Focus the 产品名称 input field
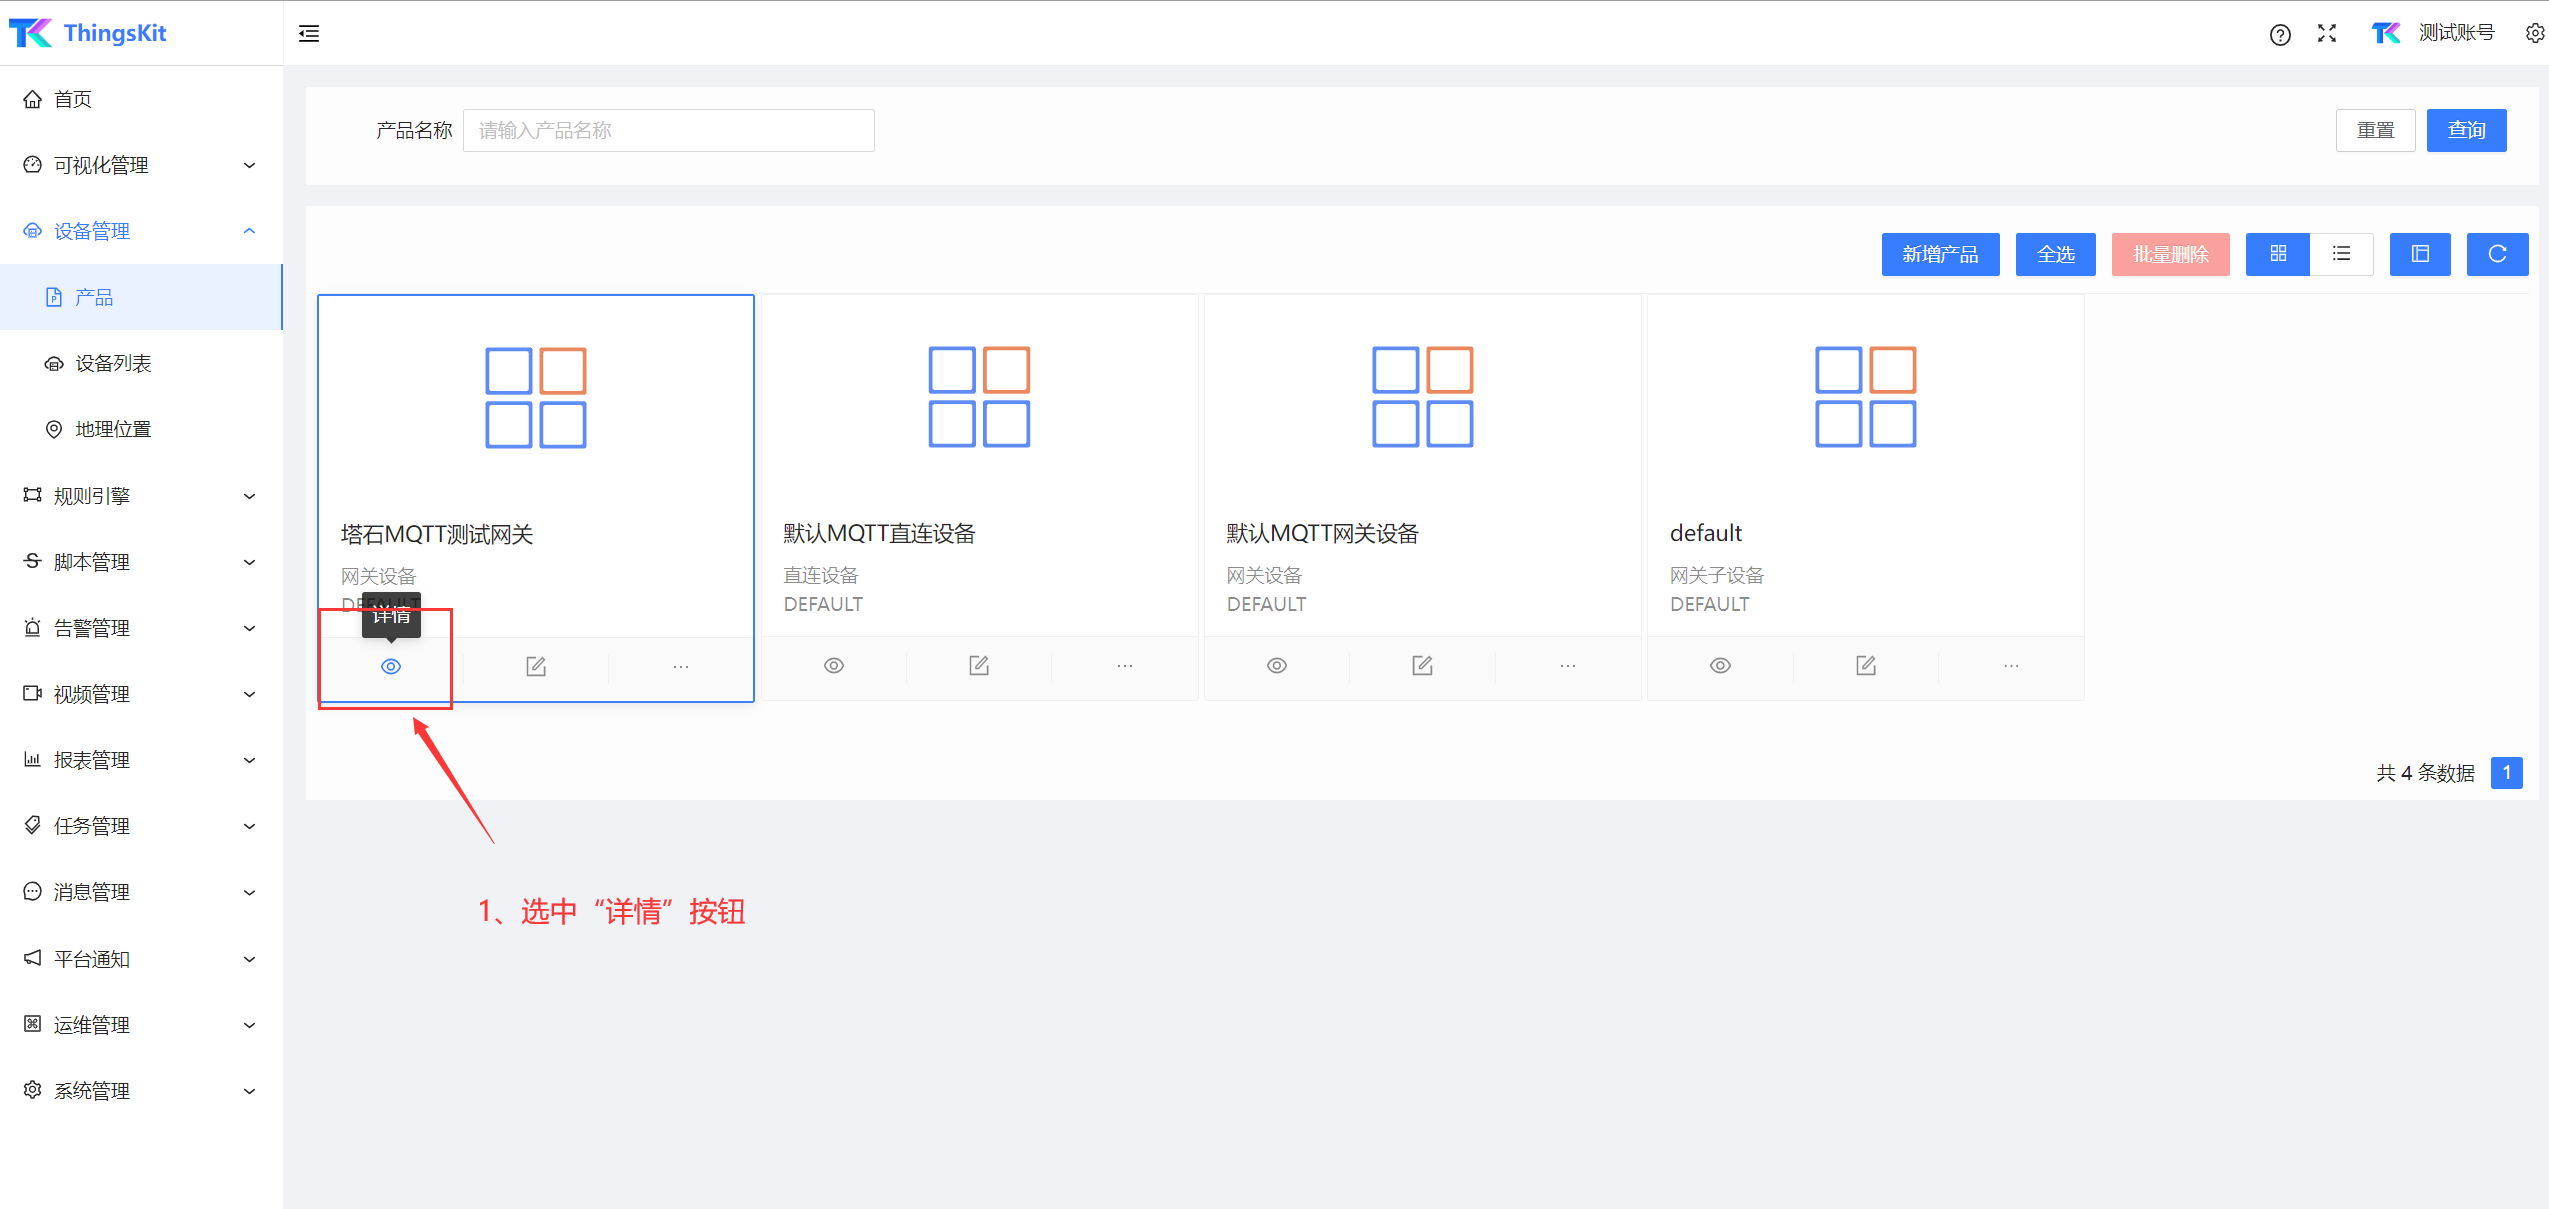 [x=668, y=130]
